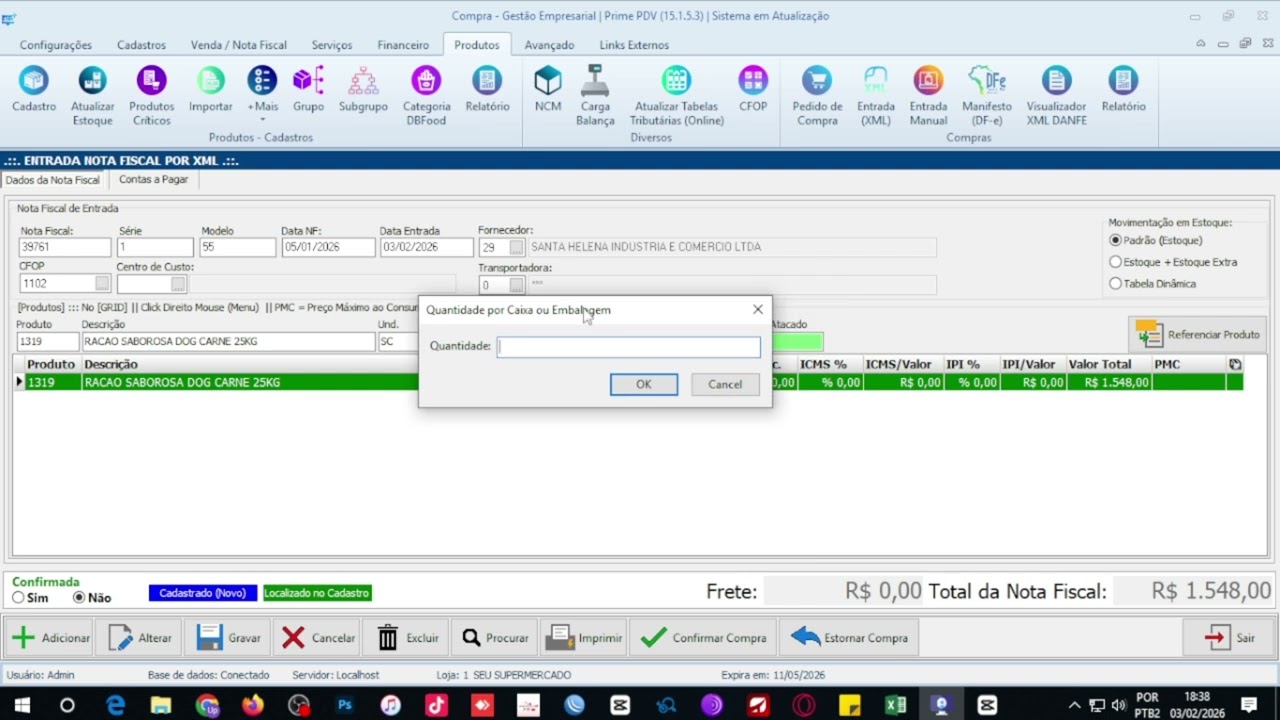Open Photoshop from the taskbar
The image size is (1280, 720).
(345, 705)
